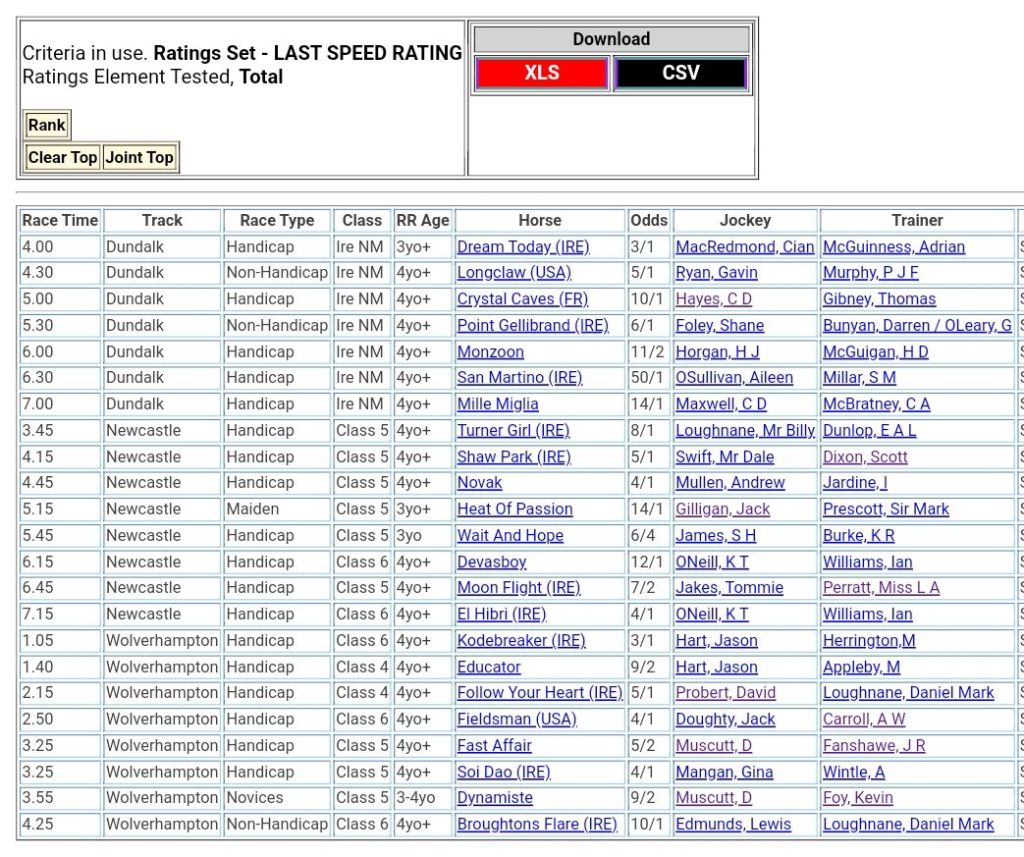1024x857 pixels.
Task: Open trainer Prescott, Sir Mark link
Action: tap(885, 509)
